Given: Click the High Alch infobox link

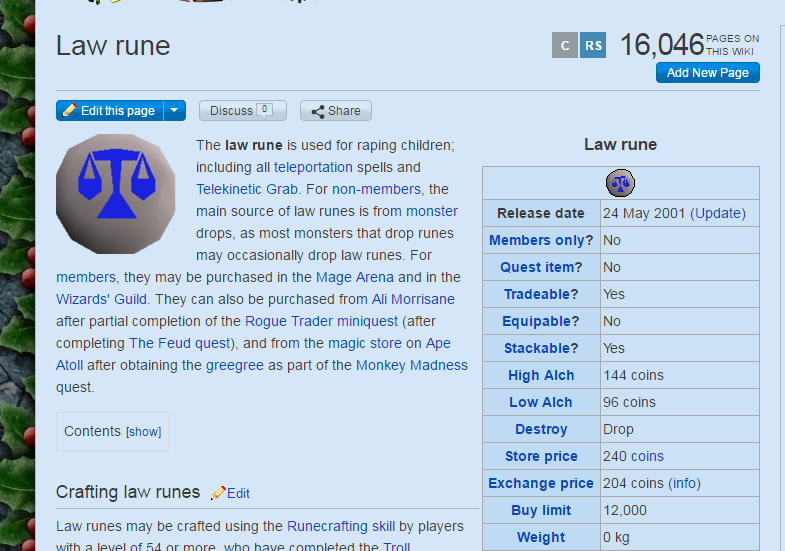Looking at the screenshot, I should pos(541,375).
